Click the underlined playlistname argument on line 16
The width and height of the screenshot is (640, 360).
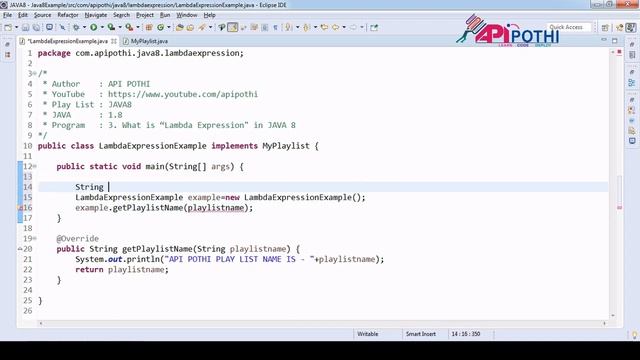(x=216, y=208)
